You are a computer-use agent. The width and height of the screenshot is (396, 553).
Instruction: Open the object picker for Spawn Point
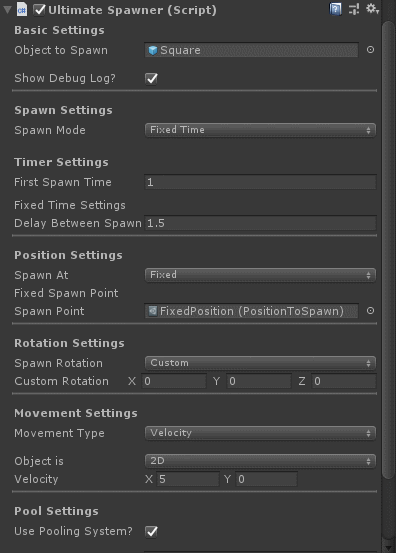point(370,311)
